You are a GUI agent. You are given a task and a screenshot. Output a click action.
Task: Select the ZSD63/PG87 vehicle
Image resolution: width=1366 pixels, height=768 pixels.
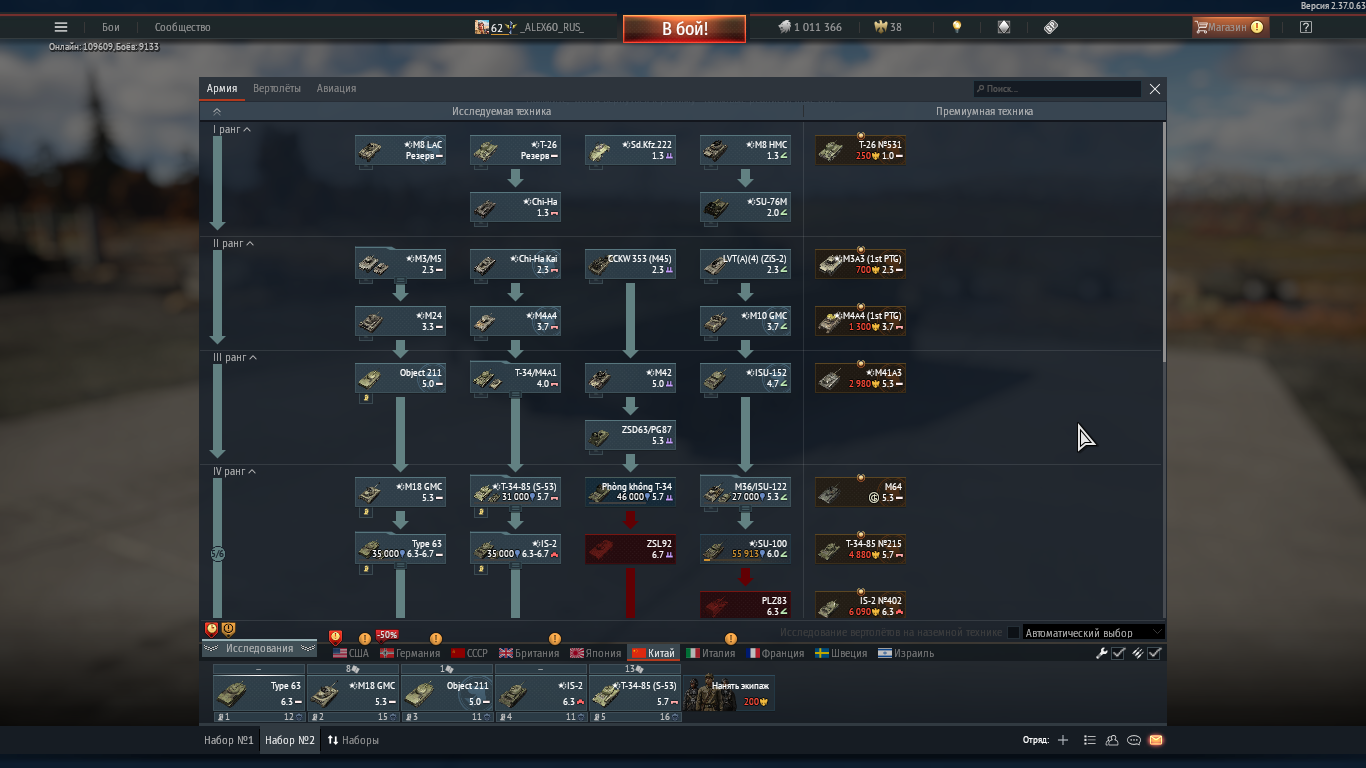pyautogui.click(x=630, y=435)
